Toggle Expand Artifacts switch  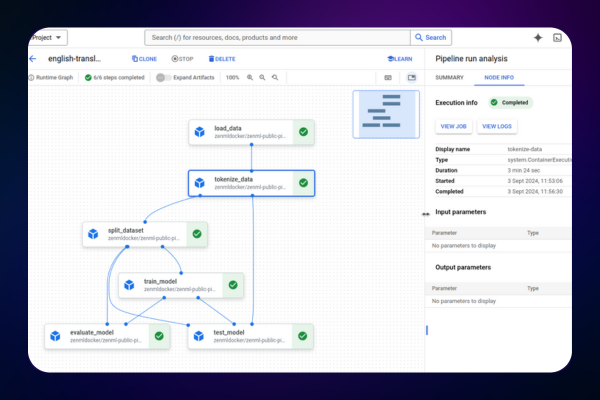tap(162, 77)
